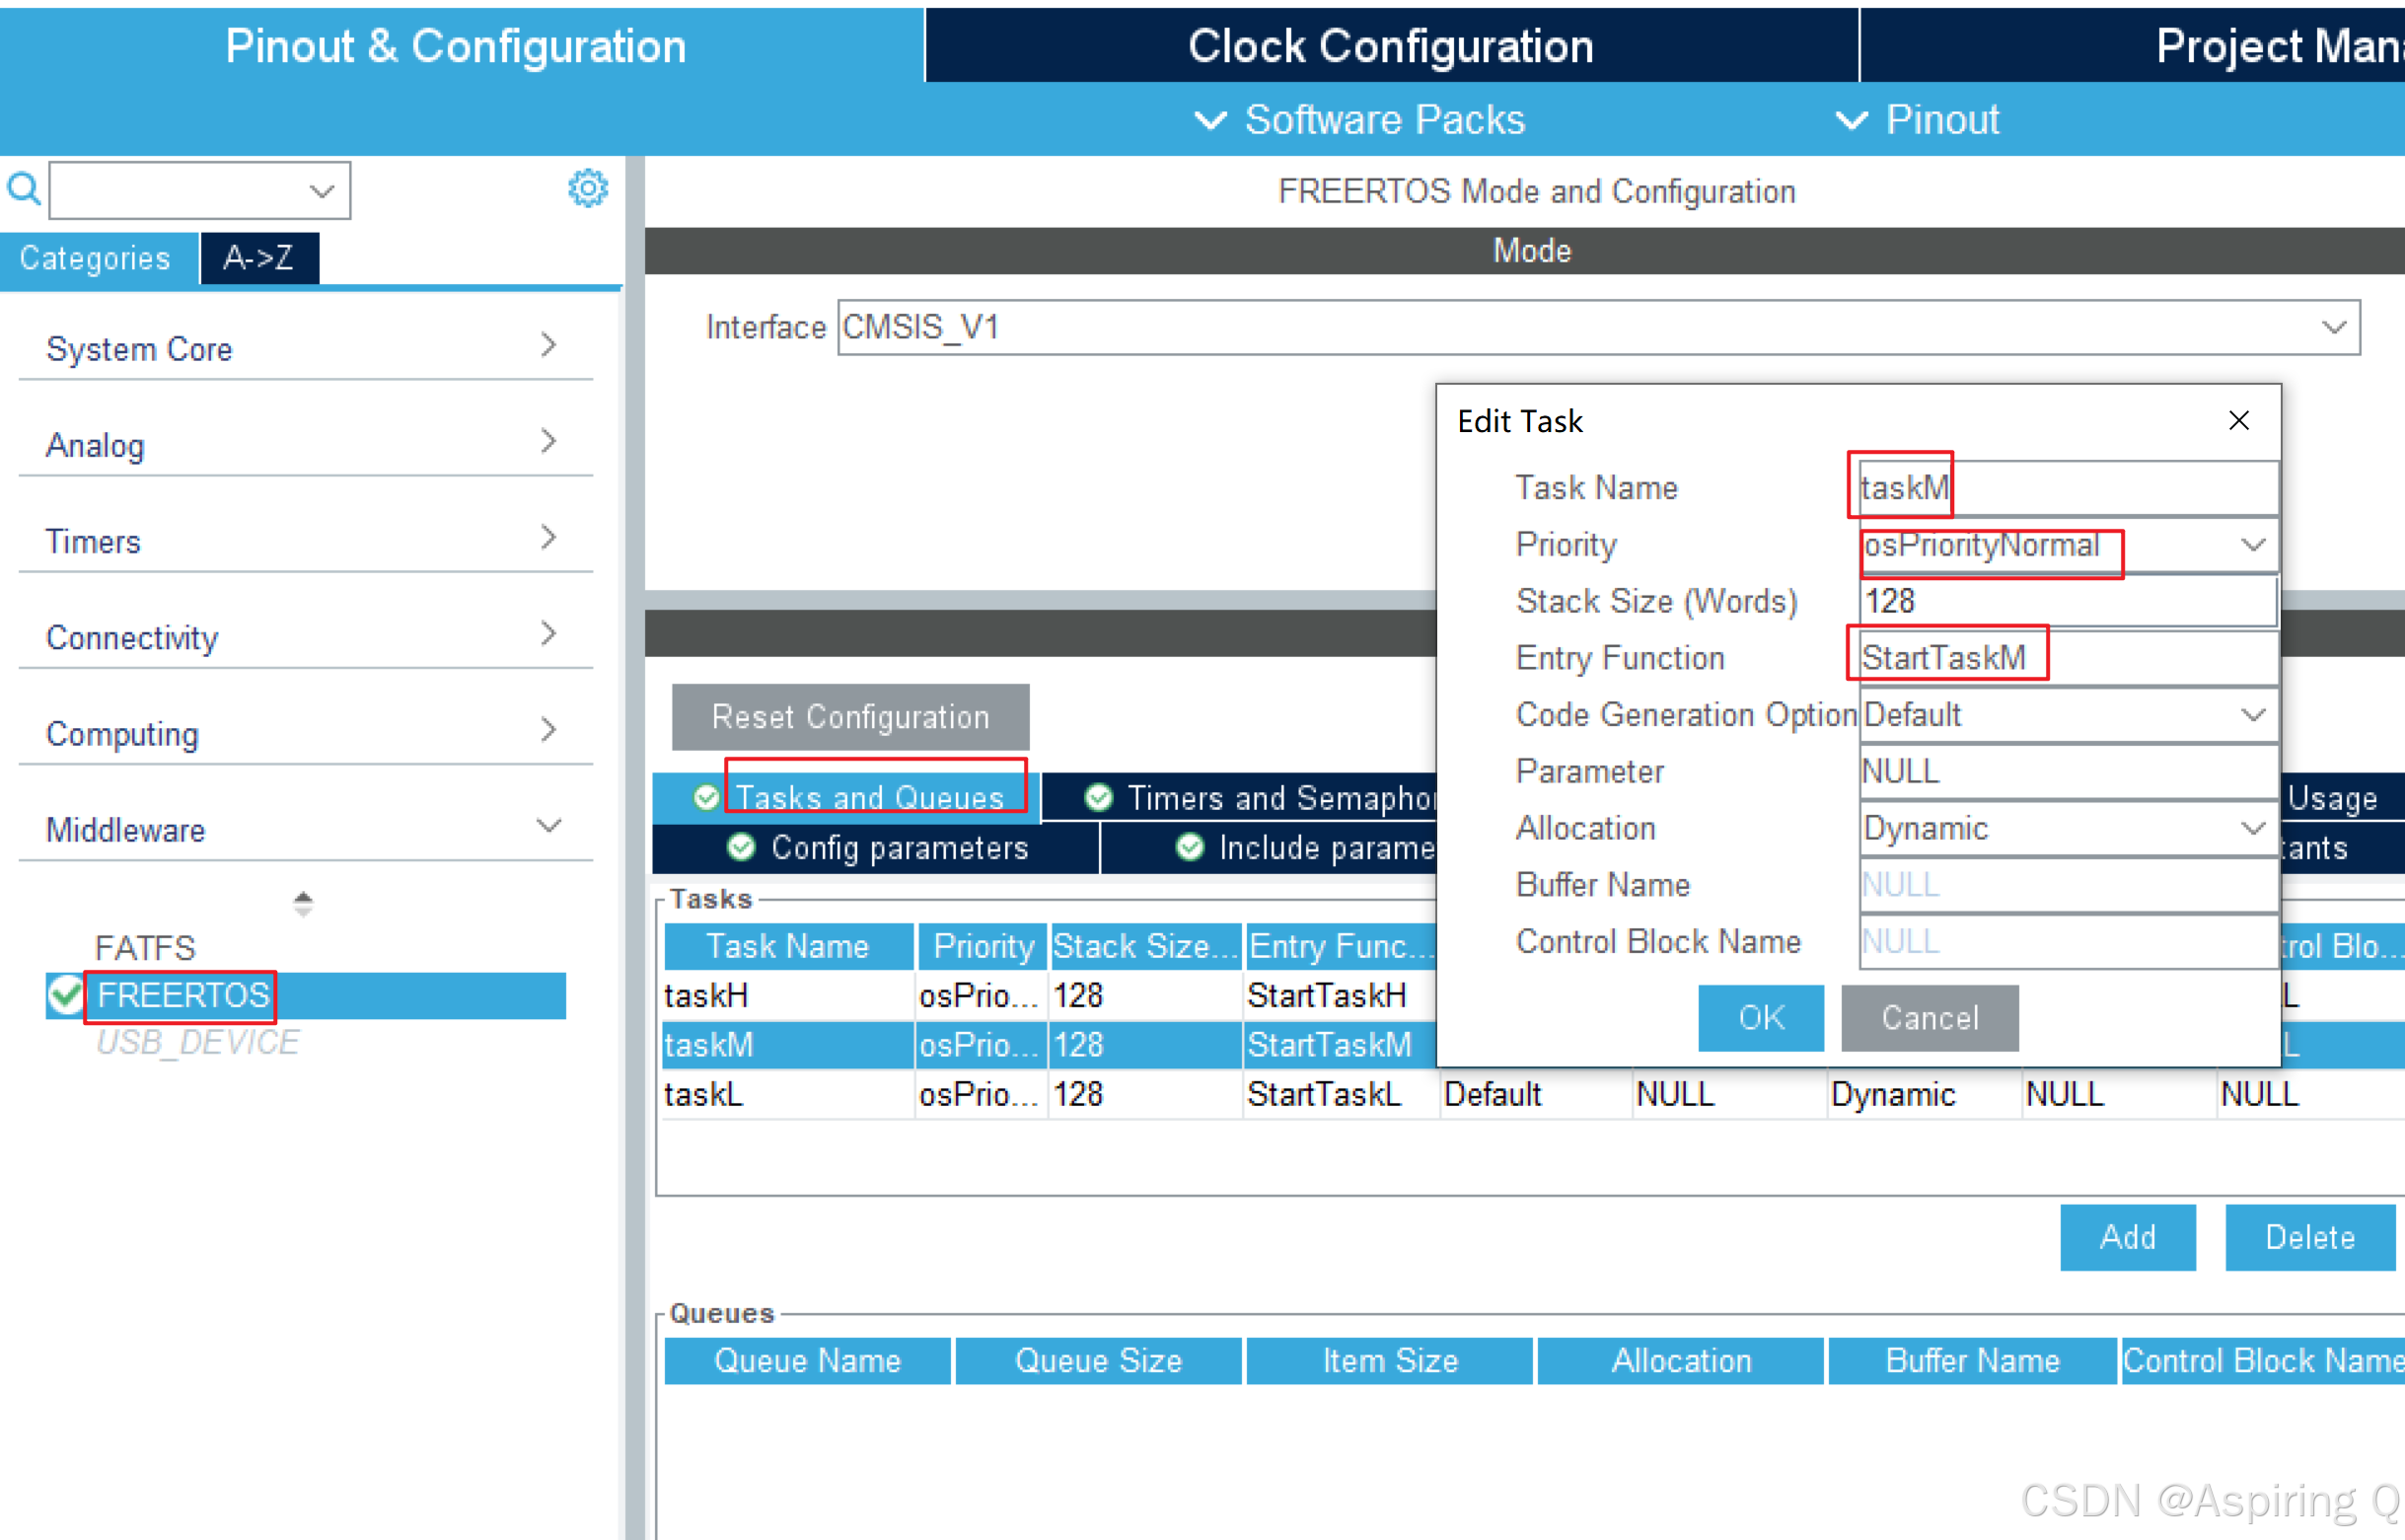Click the Config parameters green check icon
Viewport: 2405px width, 1540px height.
tap(741, 847)
